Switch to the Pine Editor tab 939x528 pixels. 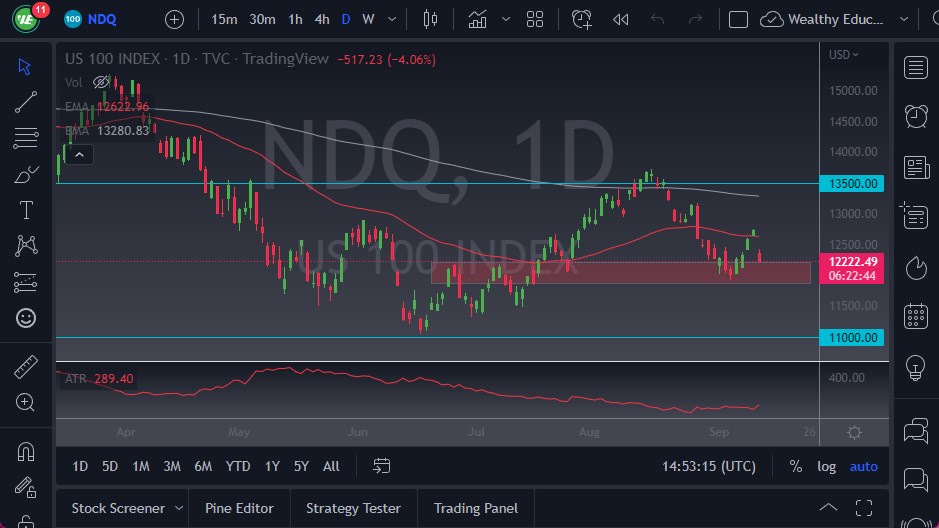pyautogui.click(x=239, y=508)
